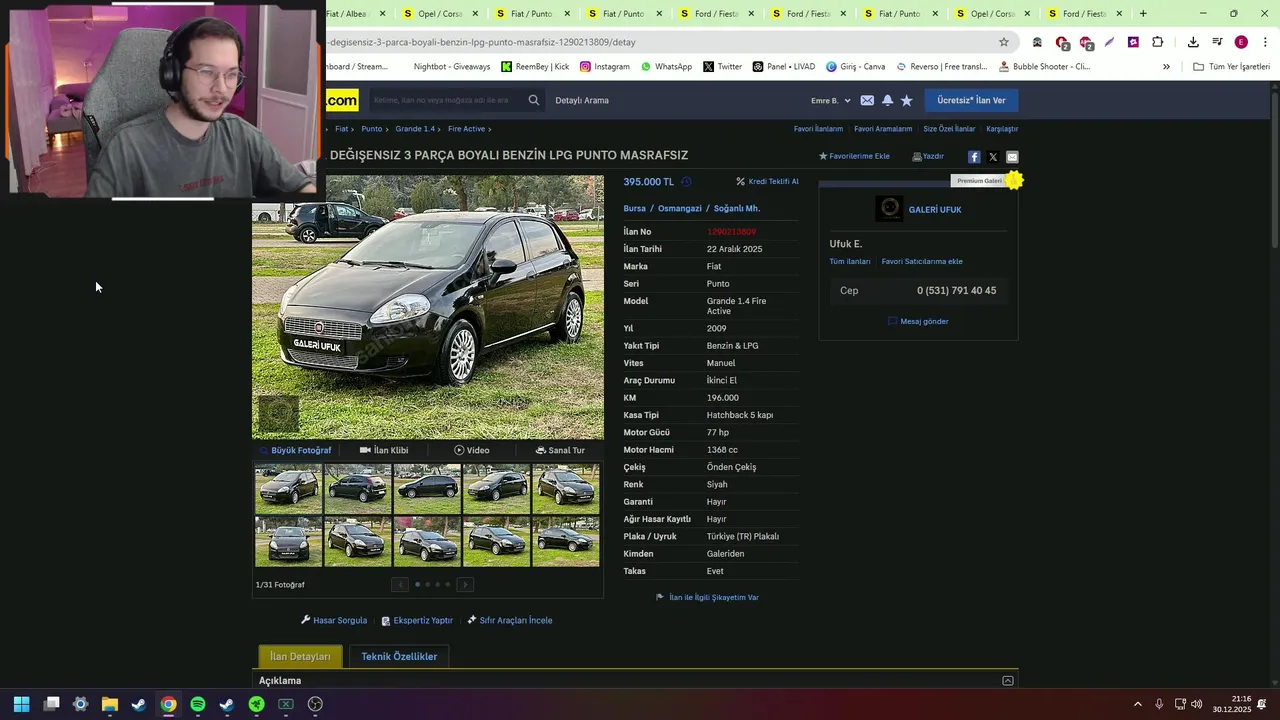
Task: Click Osmangazi location link
Action: 680,208
